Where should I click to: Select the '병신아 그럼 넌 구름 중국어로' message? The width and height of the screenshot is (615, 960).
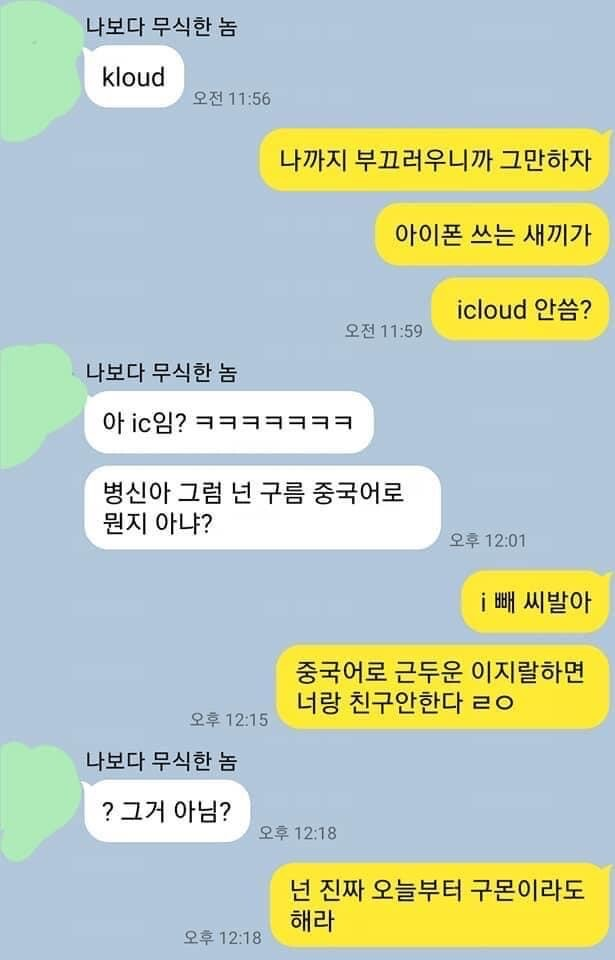point(262,508)
